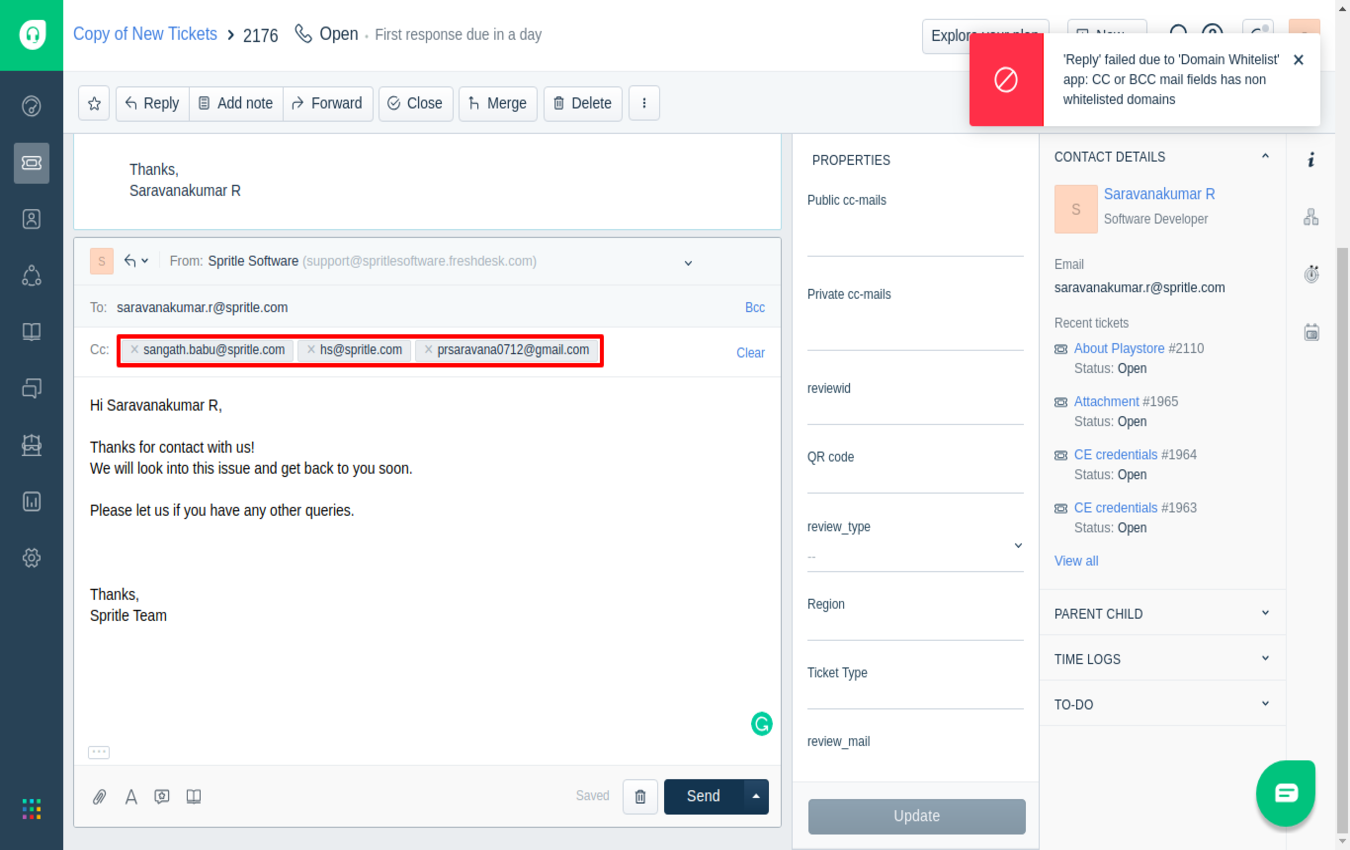The image size is (1350, 850).
Task: Open the Reports icon in the sidebar
Action: click(32, 501)
